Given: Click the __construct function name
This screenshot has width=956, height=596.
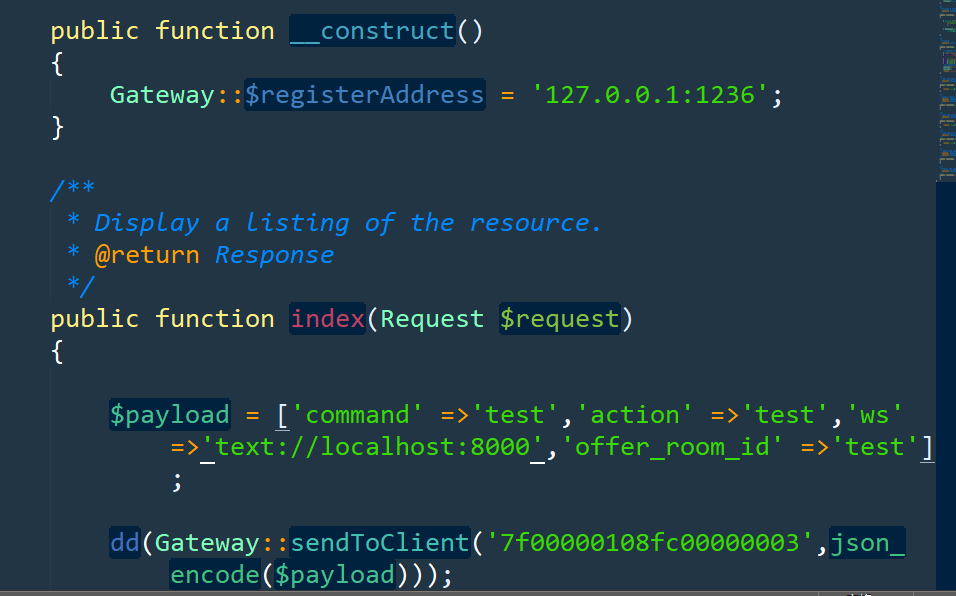Looking at the screenshot, I should tap(373, 30).
